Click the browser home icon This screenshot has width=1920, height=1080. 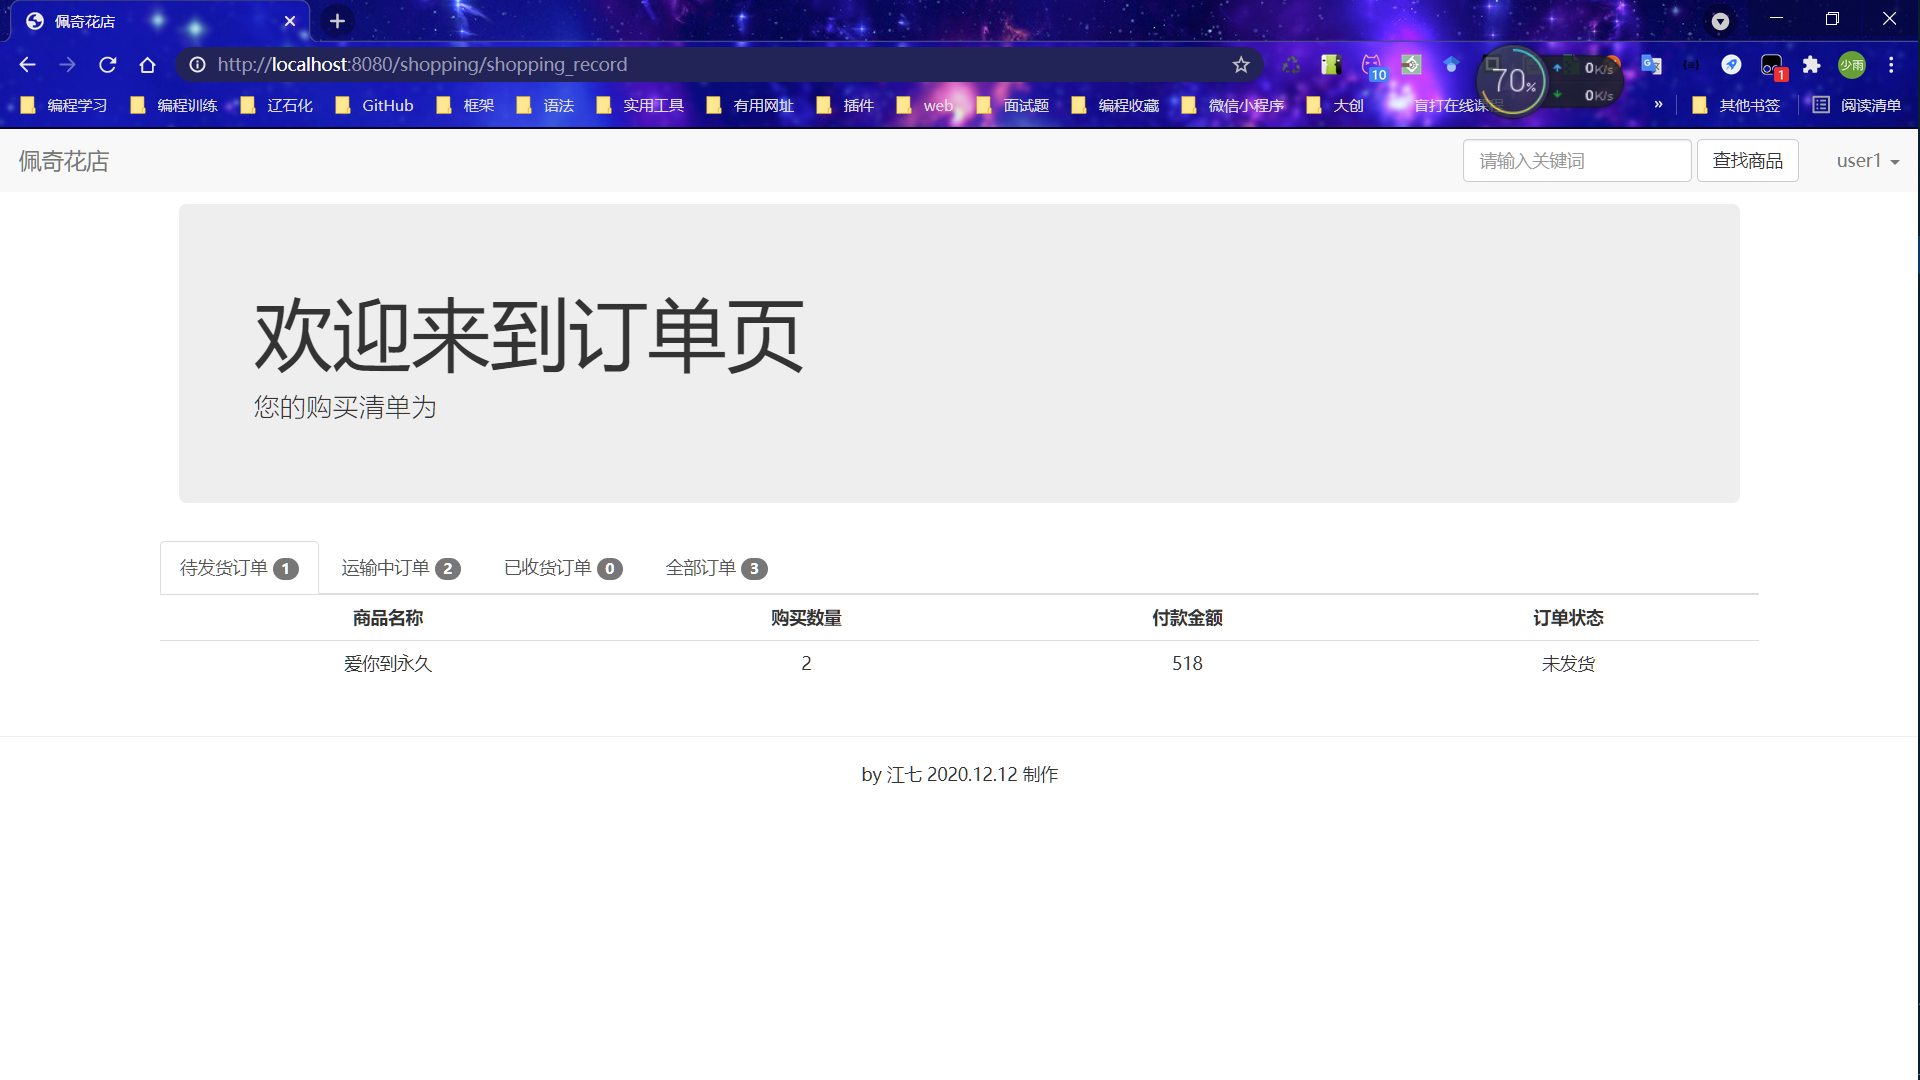(148, 65)
